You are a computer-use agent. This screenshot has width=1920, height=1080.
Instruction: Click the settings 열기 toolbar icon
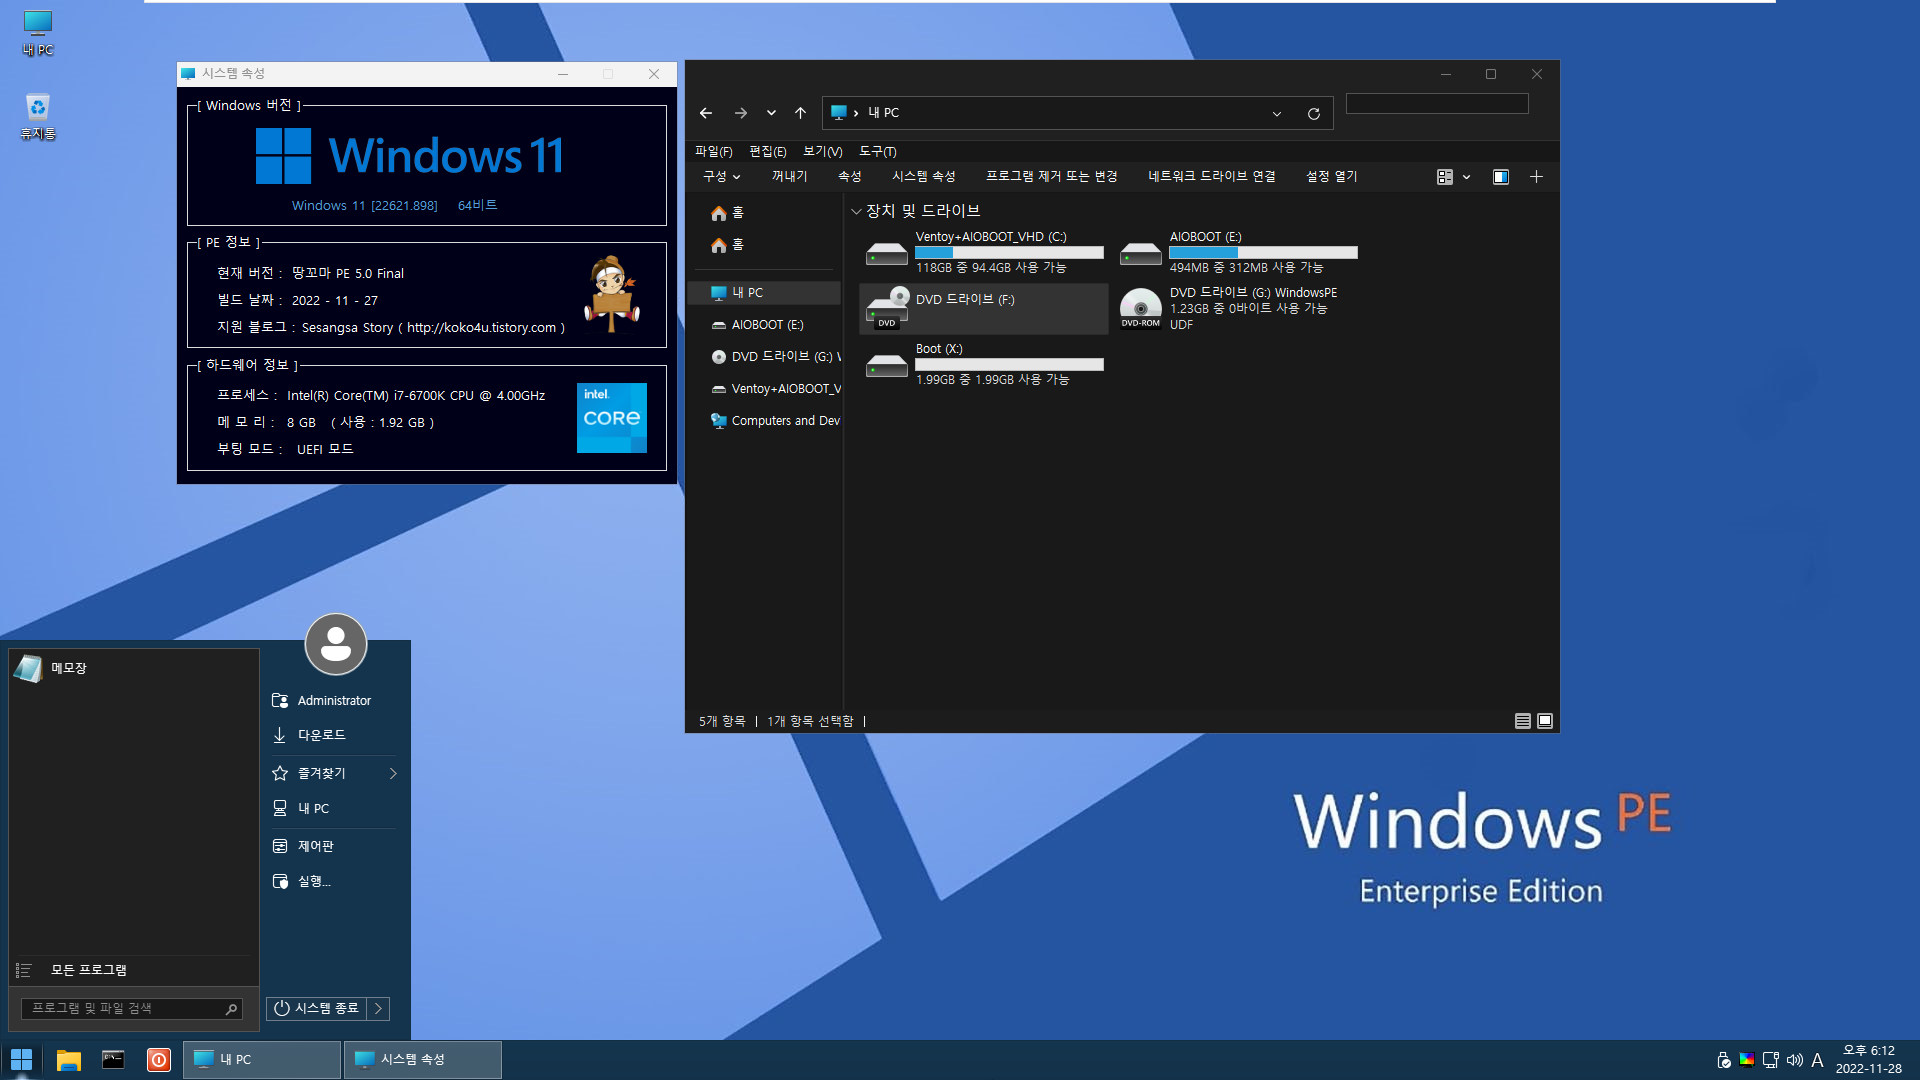[x=1332, y=175]
